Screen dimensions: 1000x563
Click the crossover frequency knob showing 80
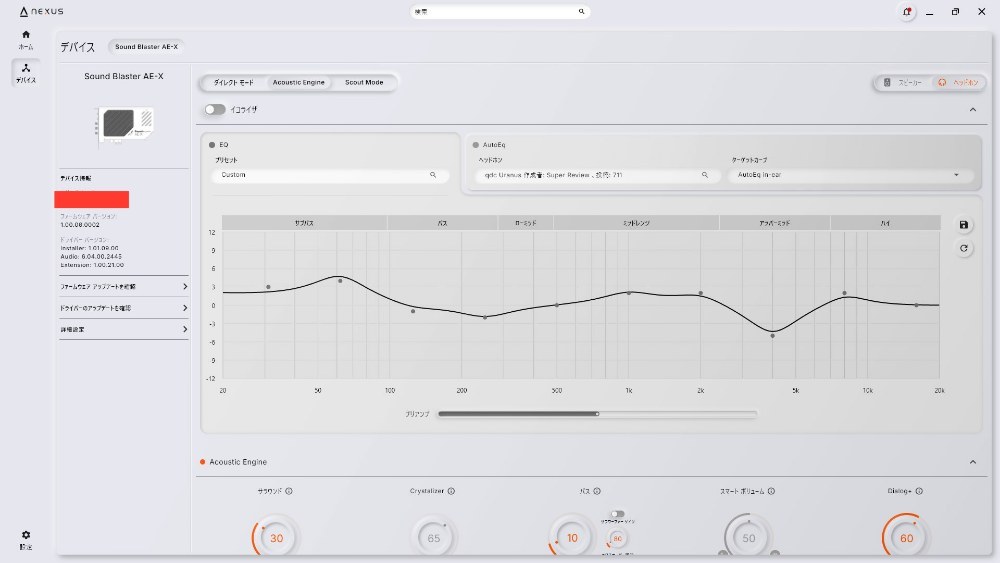(x=617, y=539)
